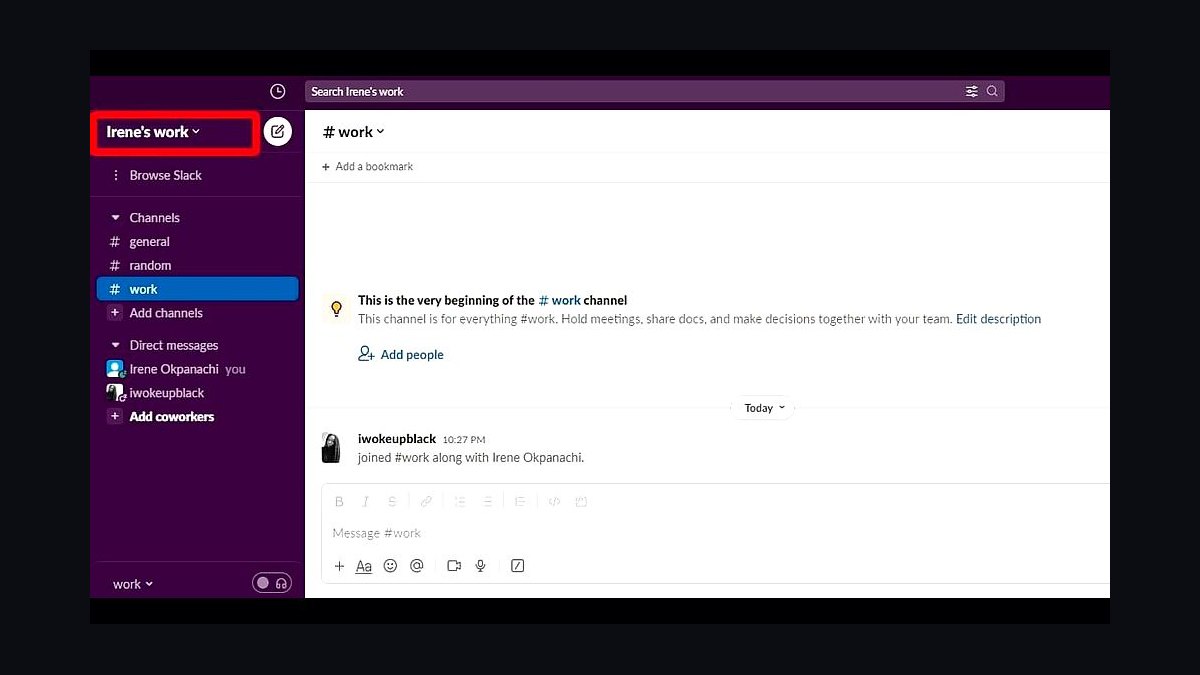Collapse the Direct messages section

coord(116,346)
